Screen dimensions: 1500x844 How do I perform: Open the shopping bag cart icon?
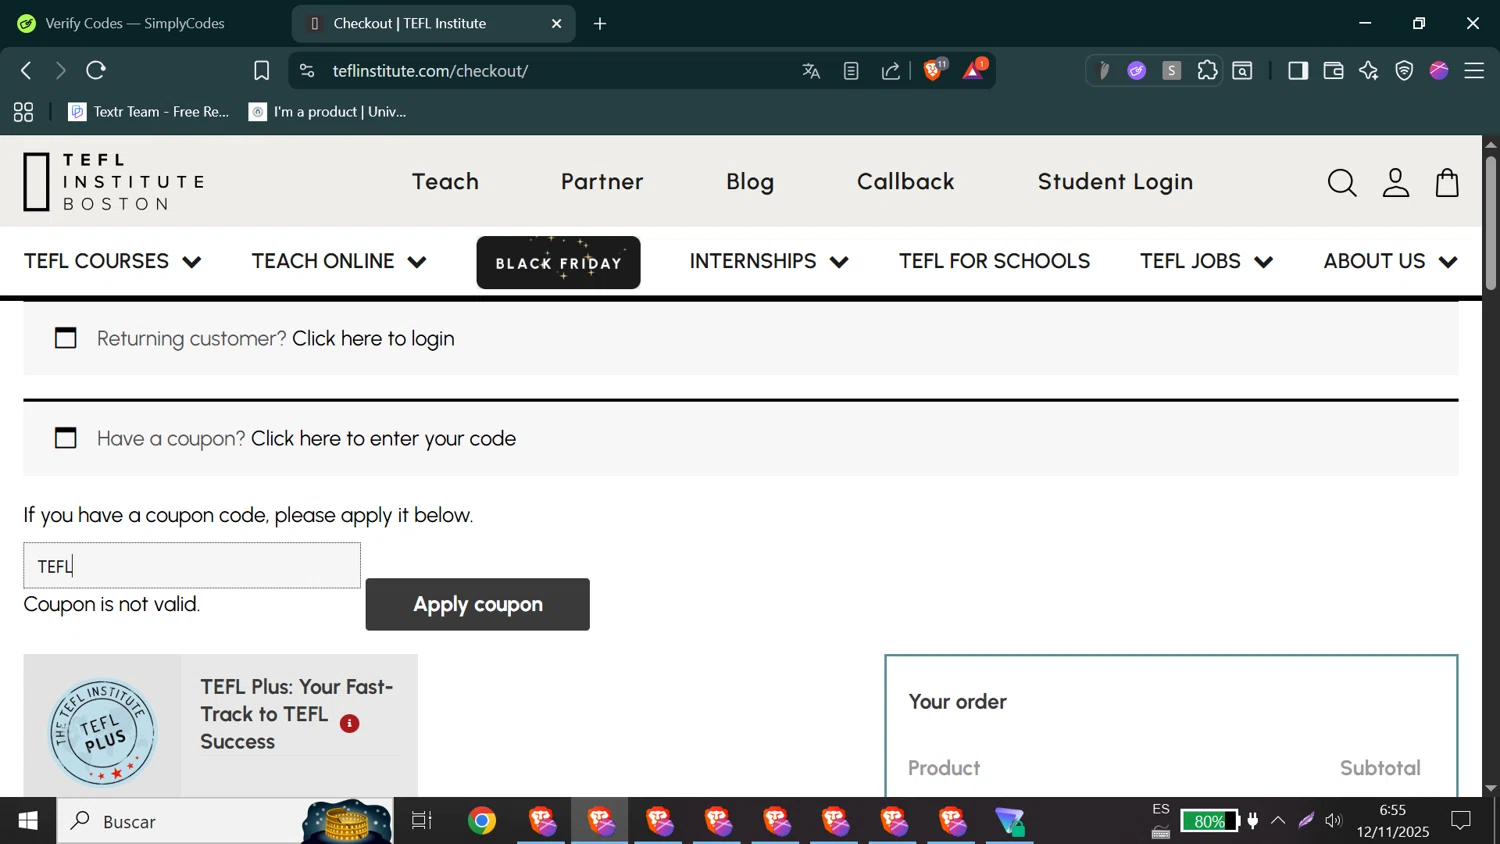pyautogui.click(x=1447, y=183)
